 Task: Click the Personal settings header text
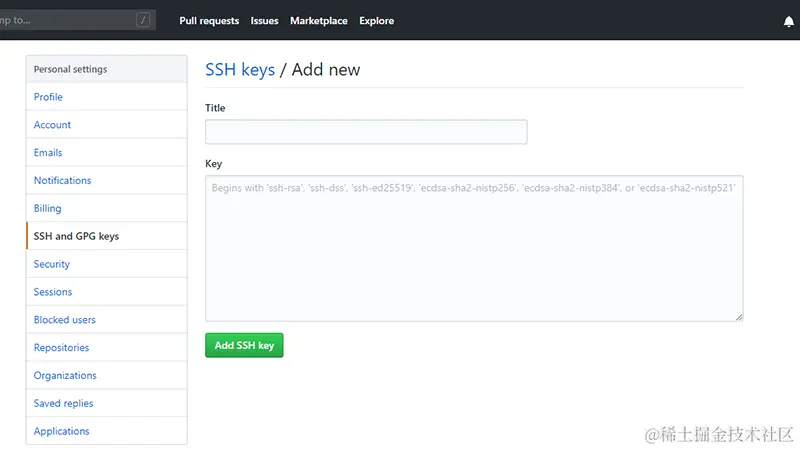(70, 69)
